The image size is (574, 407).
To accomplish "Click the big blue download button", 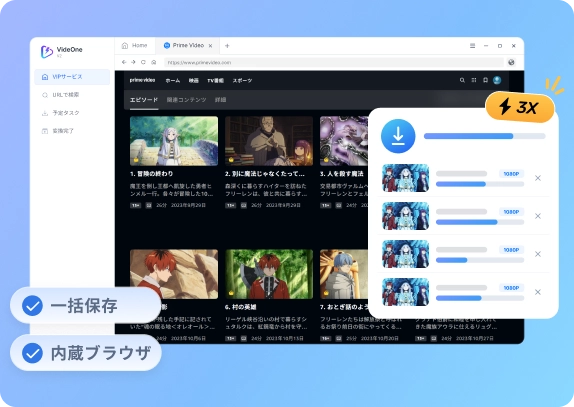I will [x=398, y=136].
